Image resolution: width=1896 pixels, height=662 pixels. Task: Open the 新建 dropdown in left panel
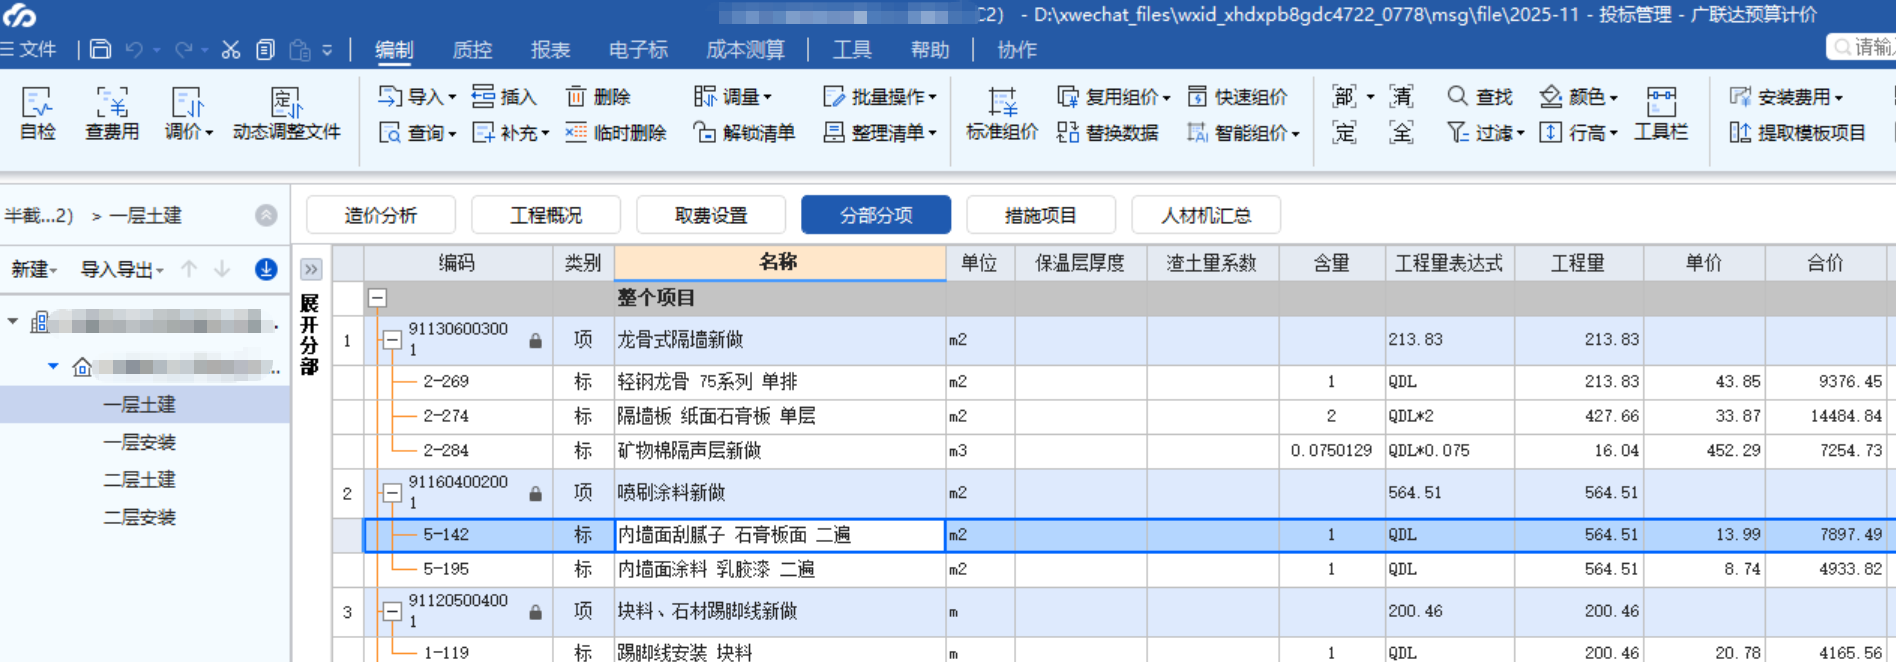(x=34, y=269)
